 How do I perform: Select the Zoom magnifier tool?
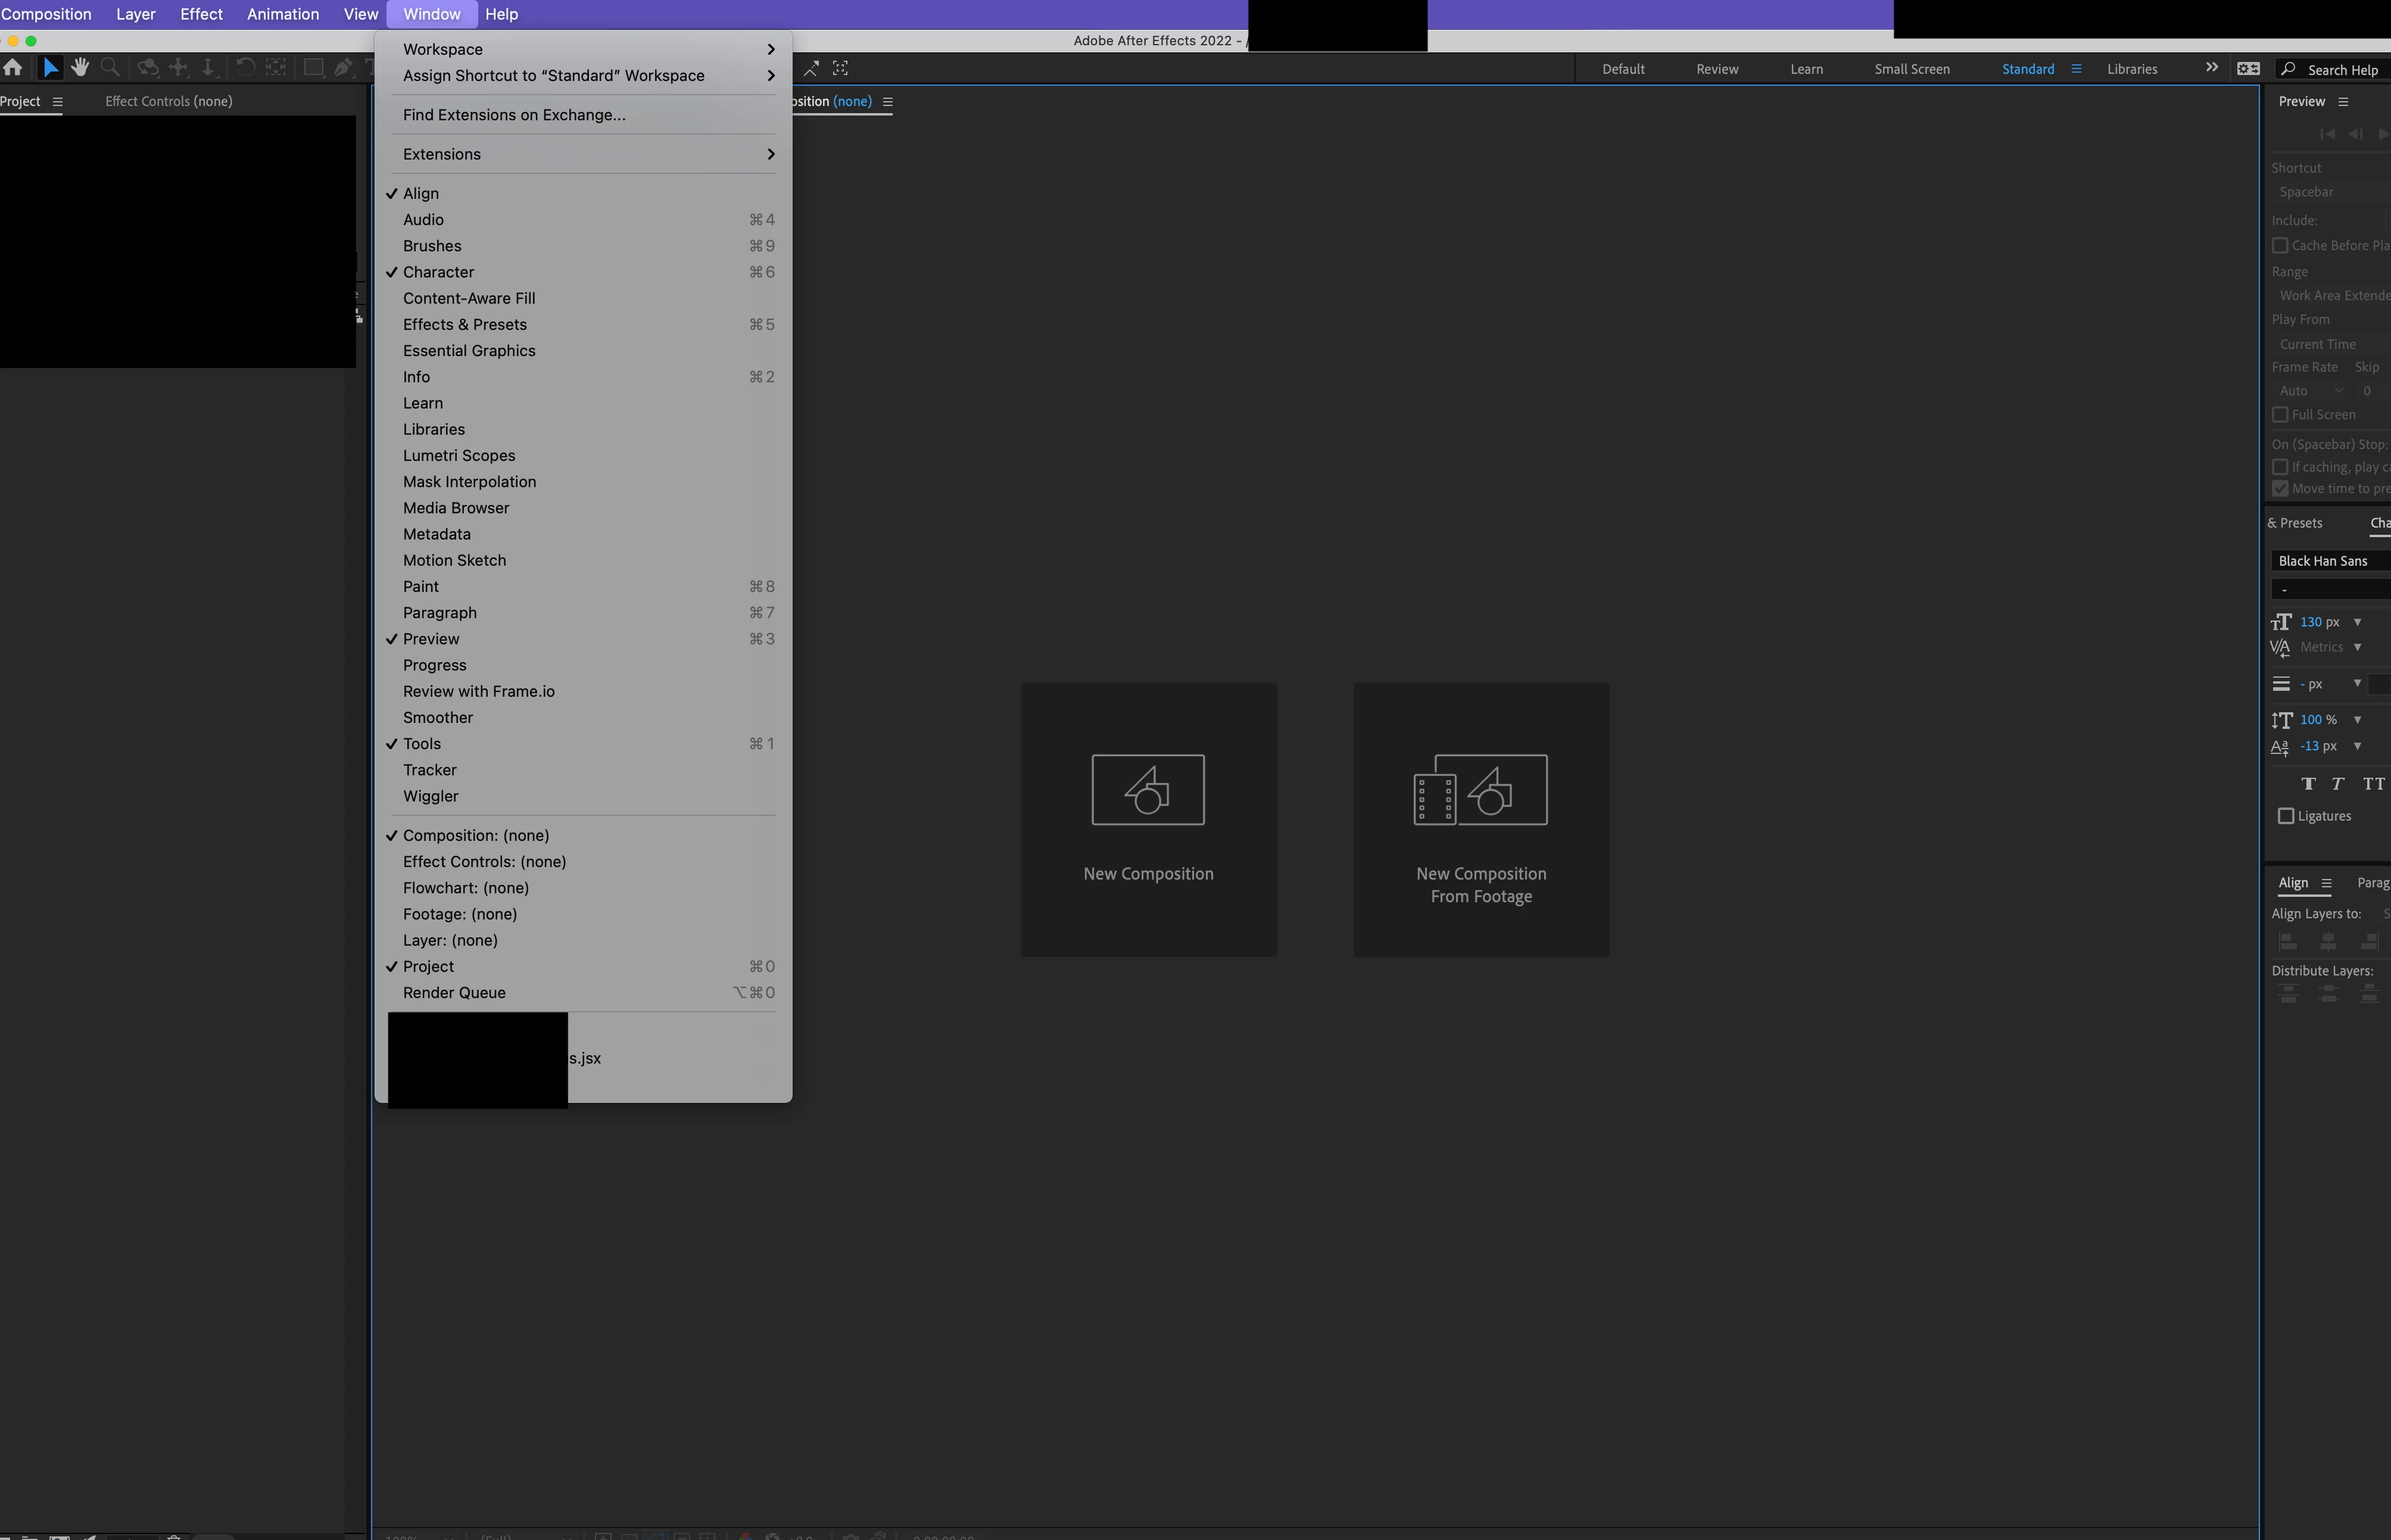(x=110, y=68)
